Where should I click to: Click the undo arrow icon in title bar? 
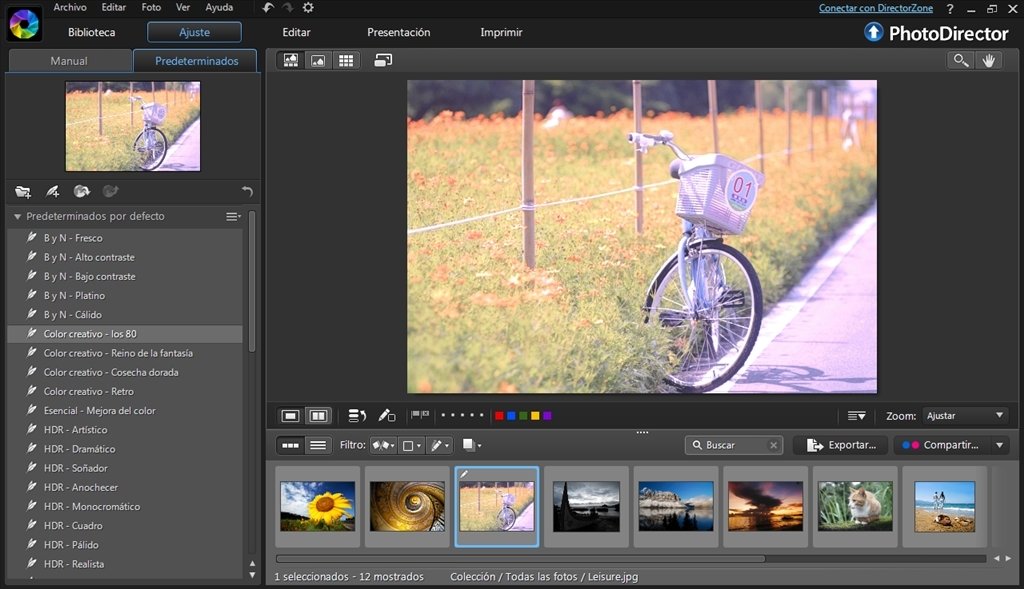[x=268, y=7]
